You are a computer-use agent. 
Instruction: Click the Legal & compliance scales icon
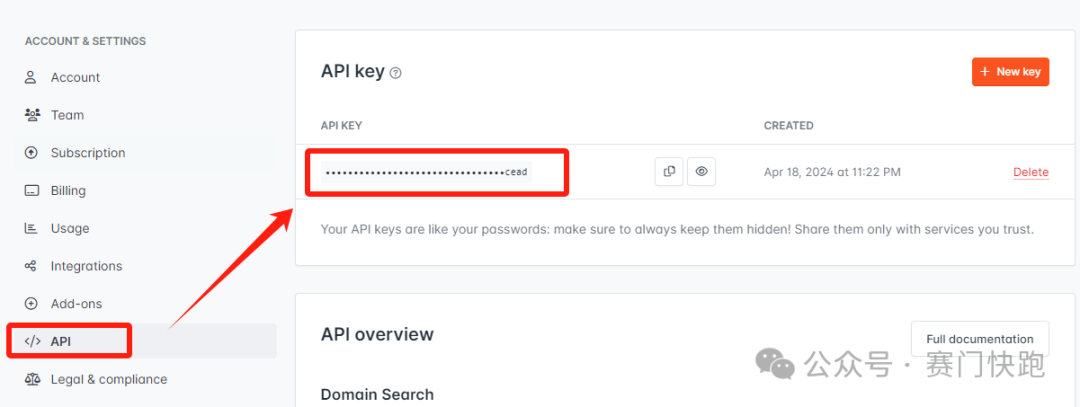(x=31, y=379)
